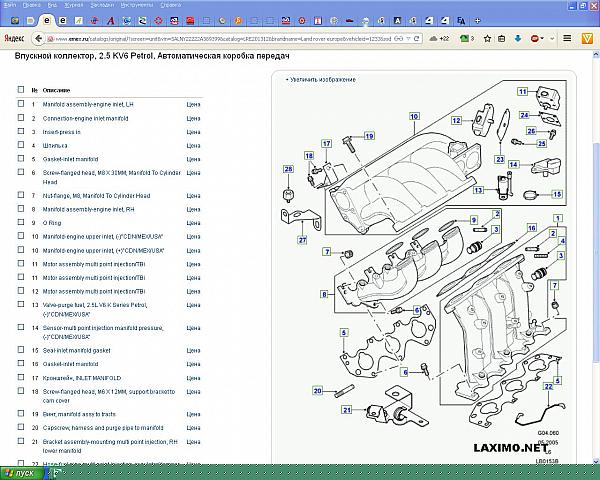Check the box for Seal-inlet manifold gasket
Screen dimensions: 600x480
(21, 350)
